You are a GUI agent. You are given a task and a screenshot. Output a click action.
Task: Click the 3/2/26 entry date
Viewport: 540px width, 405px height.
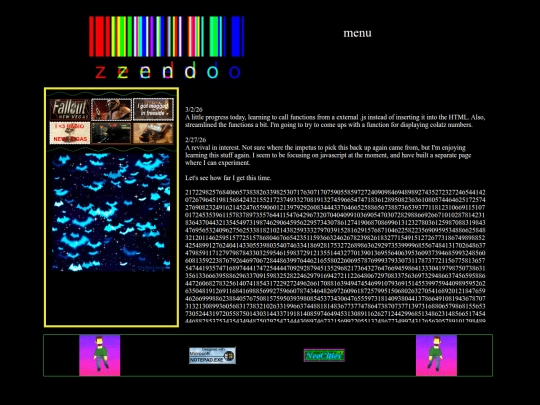(194, 110)
